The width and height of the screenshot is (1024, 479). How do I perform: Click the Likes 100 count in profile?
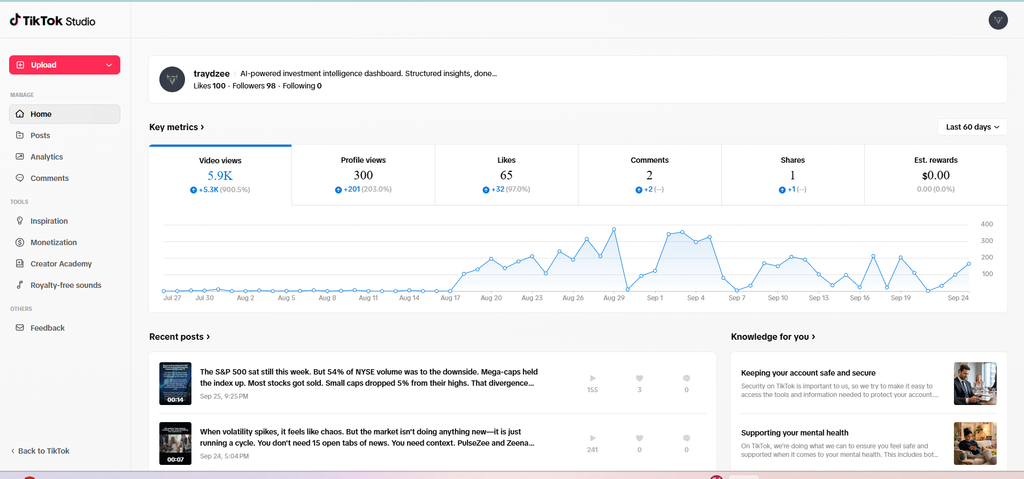(210, 86)
